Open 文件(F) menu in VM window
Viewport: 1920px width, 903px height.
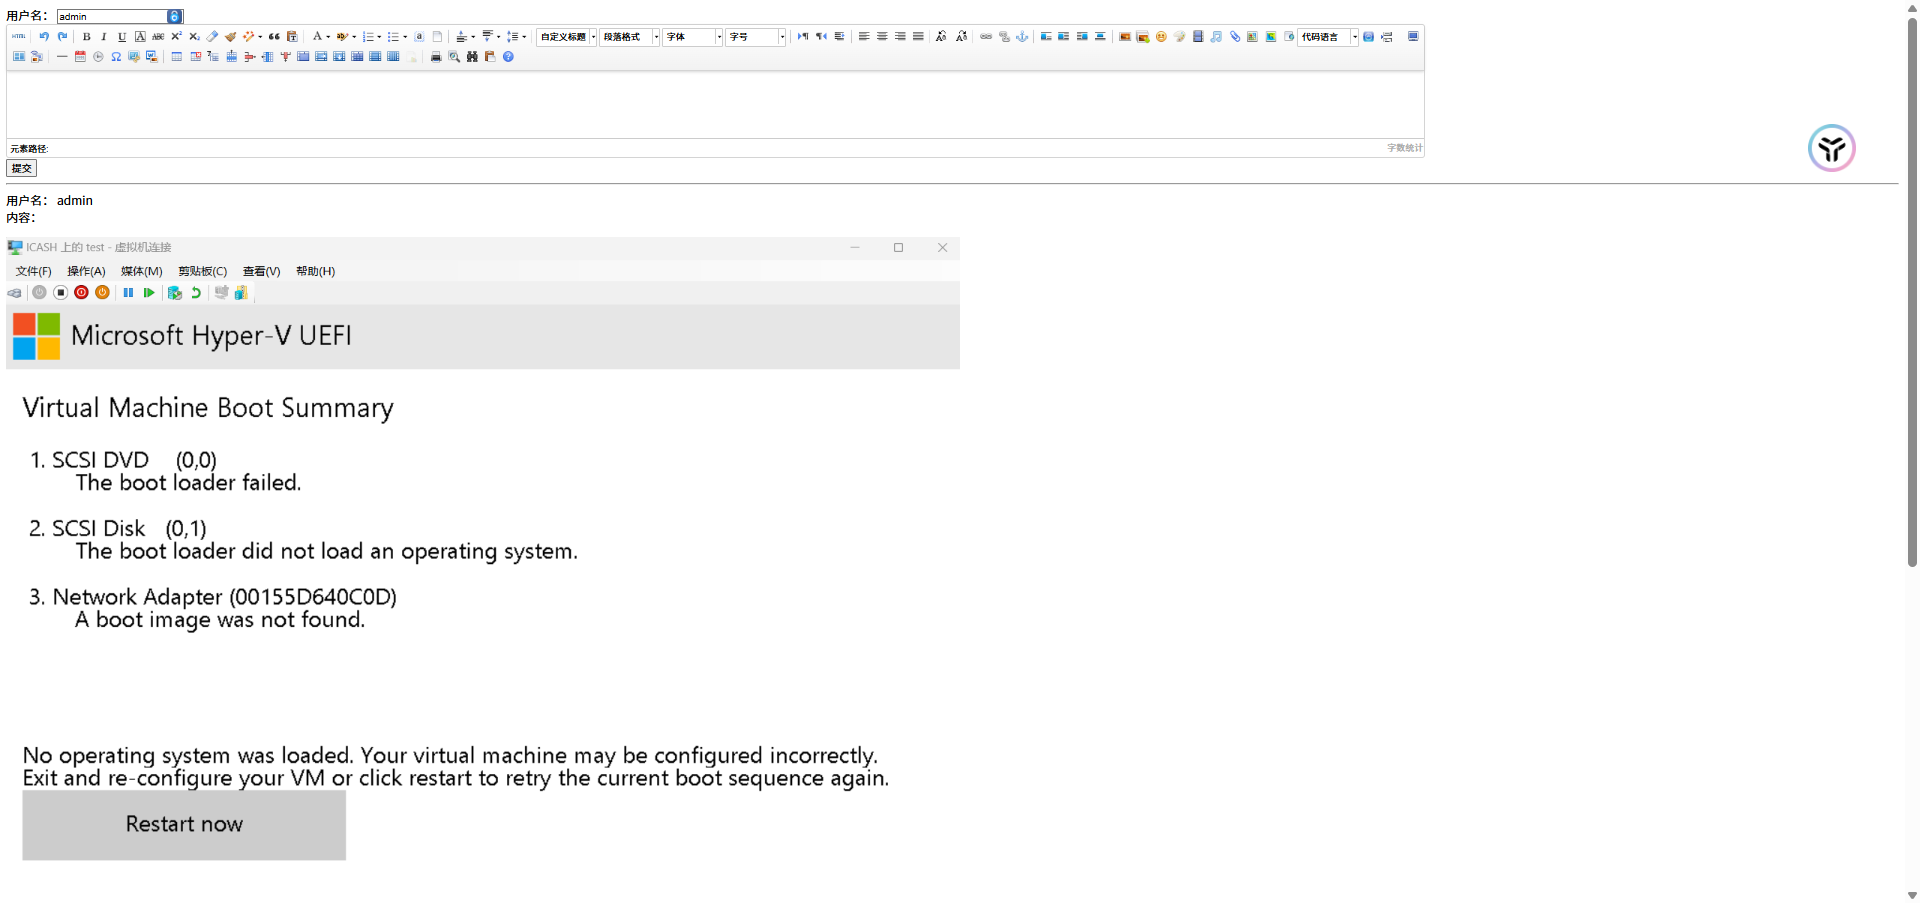click(x=33, y=271)
